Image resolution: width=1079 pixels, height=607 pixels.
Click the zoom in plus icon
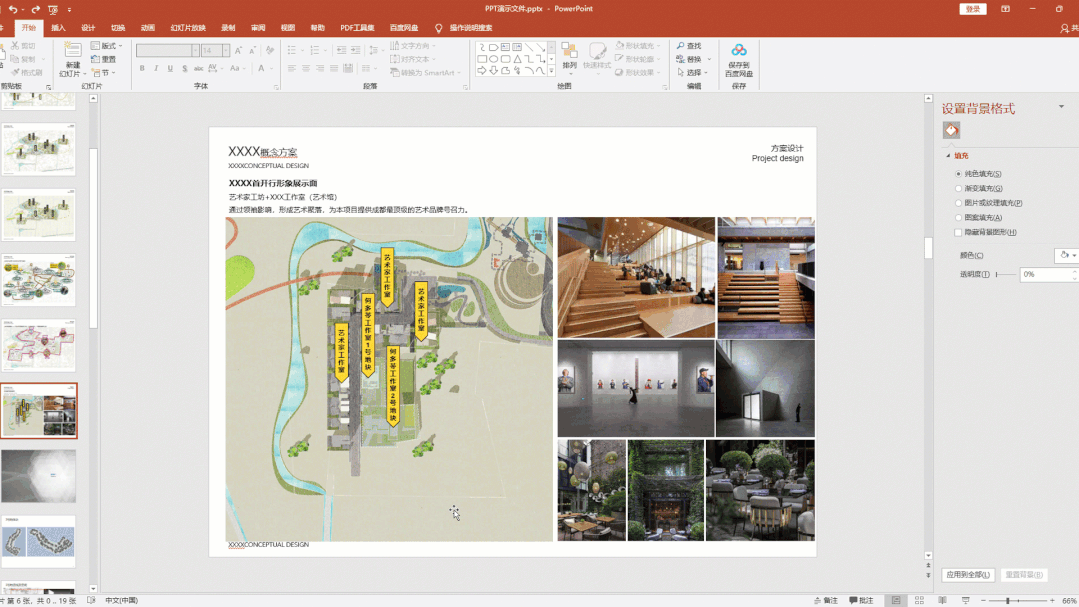pos(1052,601)
